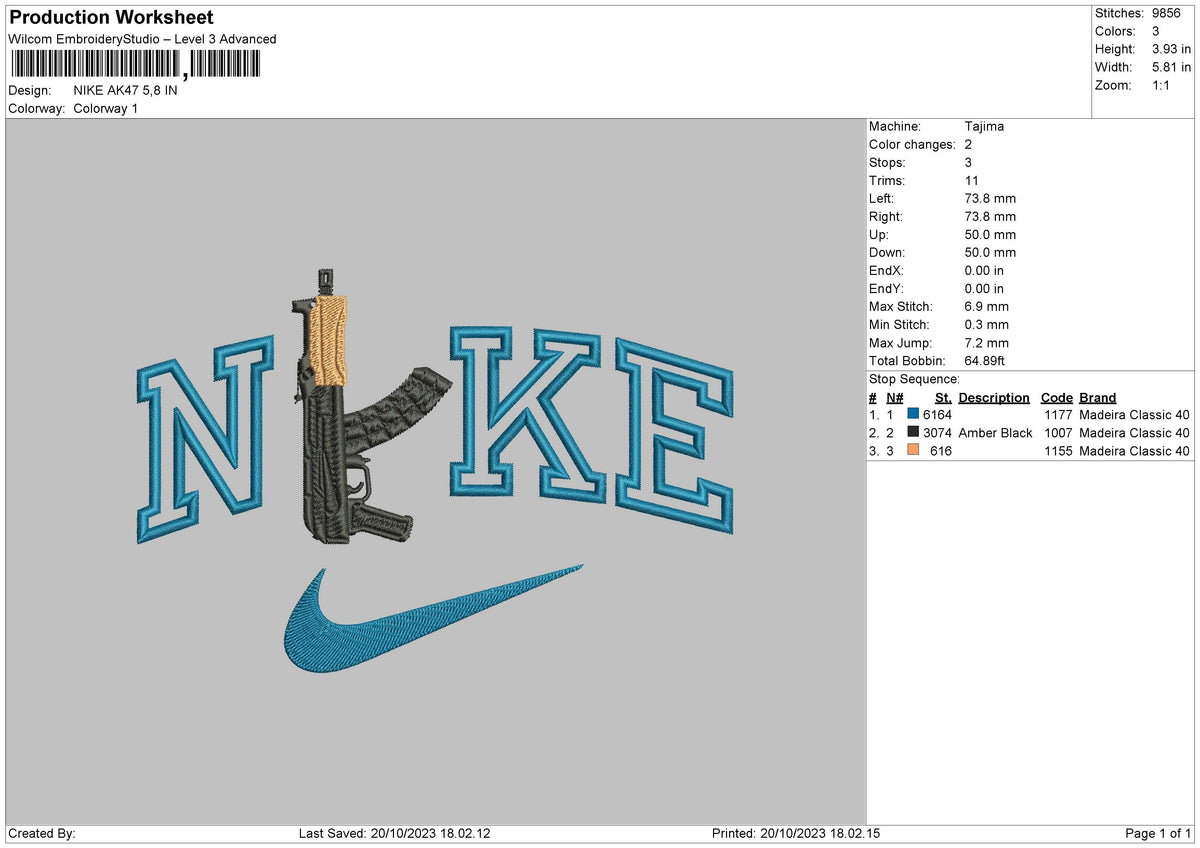Click the 'Last Saved' timestamp
Viewport: 1200px width, 848px height.
coord(395,833)
